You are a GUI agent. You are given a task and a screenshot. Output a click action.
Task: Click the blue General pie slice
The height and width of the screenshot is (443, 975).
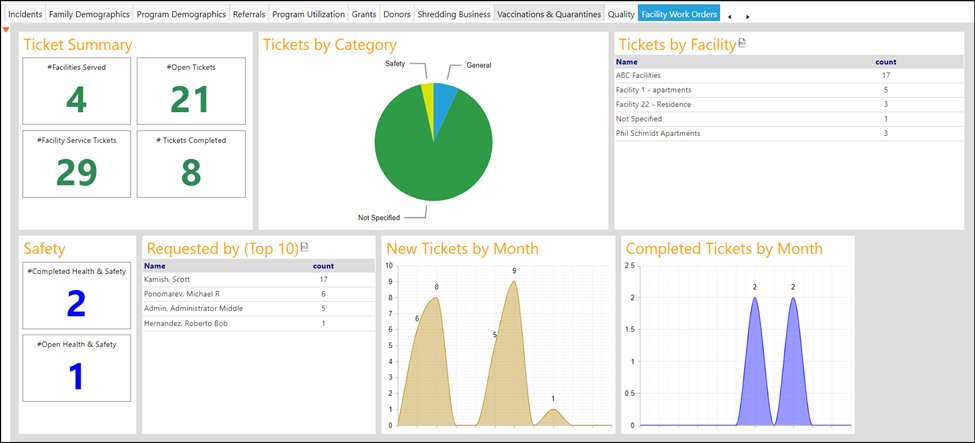[x=442, y=100]
